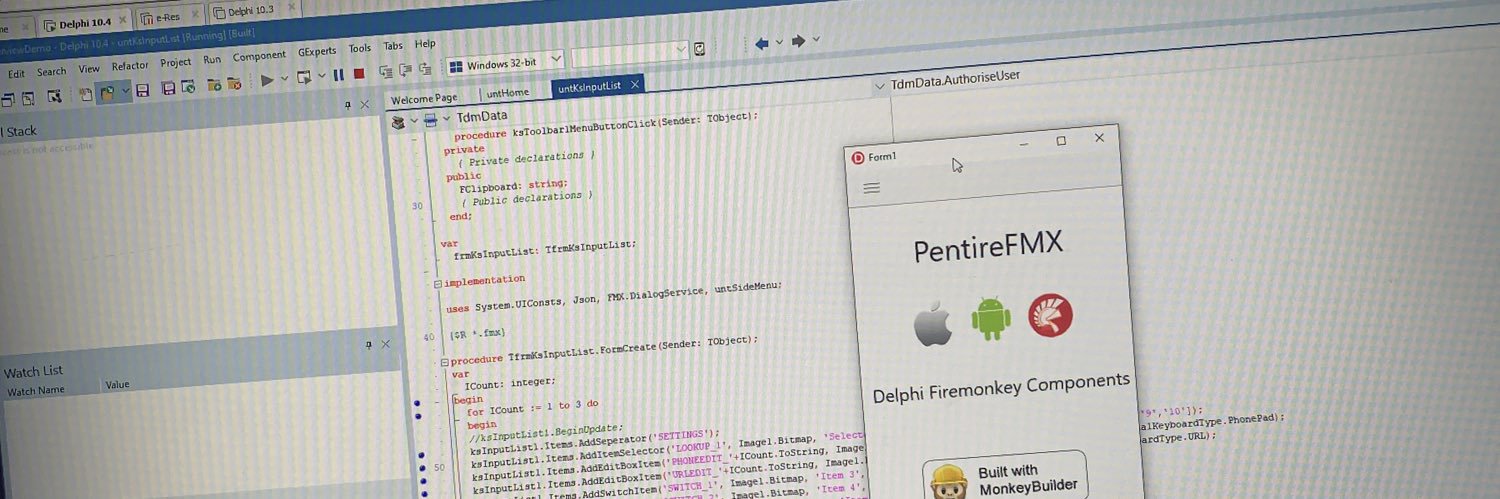Image resolution: width=1500 pixels, height=499 pixels.
Task: Click the Navigate Back blue arrow
Action: [762, 43]
